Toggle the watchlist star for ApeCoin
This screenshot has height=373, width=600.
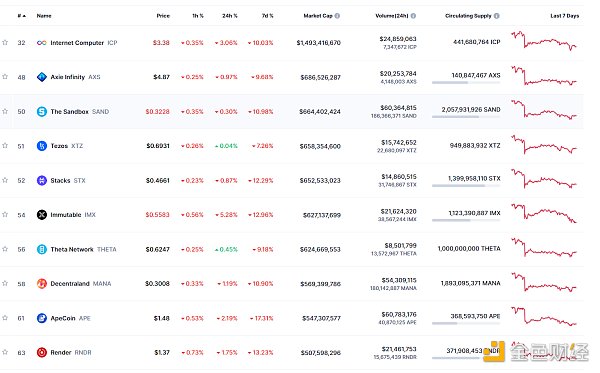click(5, 318)
